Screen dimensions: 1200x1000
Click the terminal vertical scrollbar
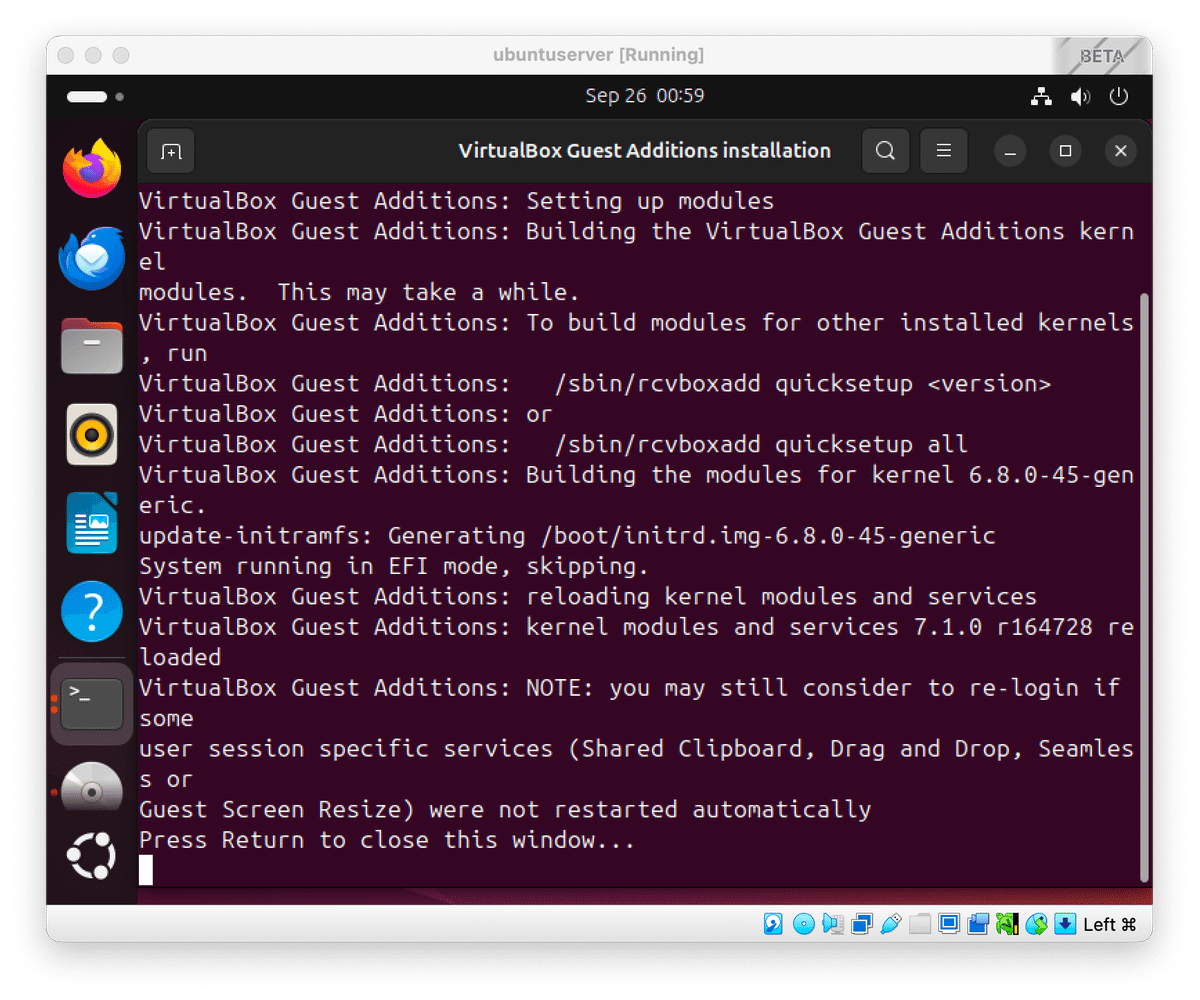pyautogui.click(x=1144, y=588)
